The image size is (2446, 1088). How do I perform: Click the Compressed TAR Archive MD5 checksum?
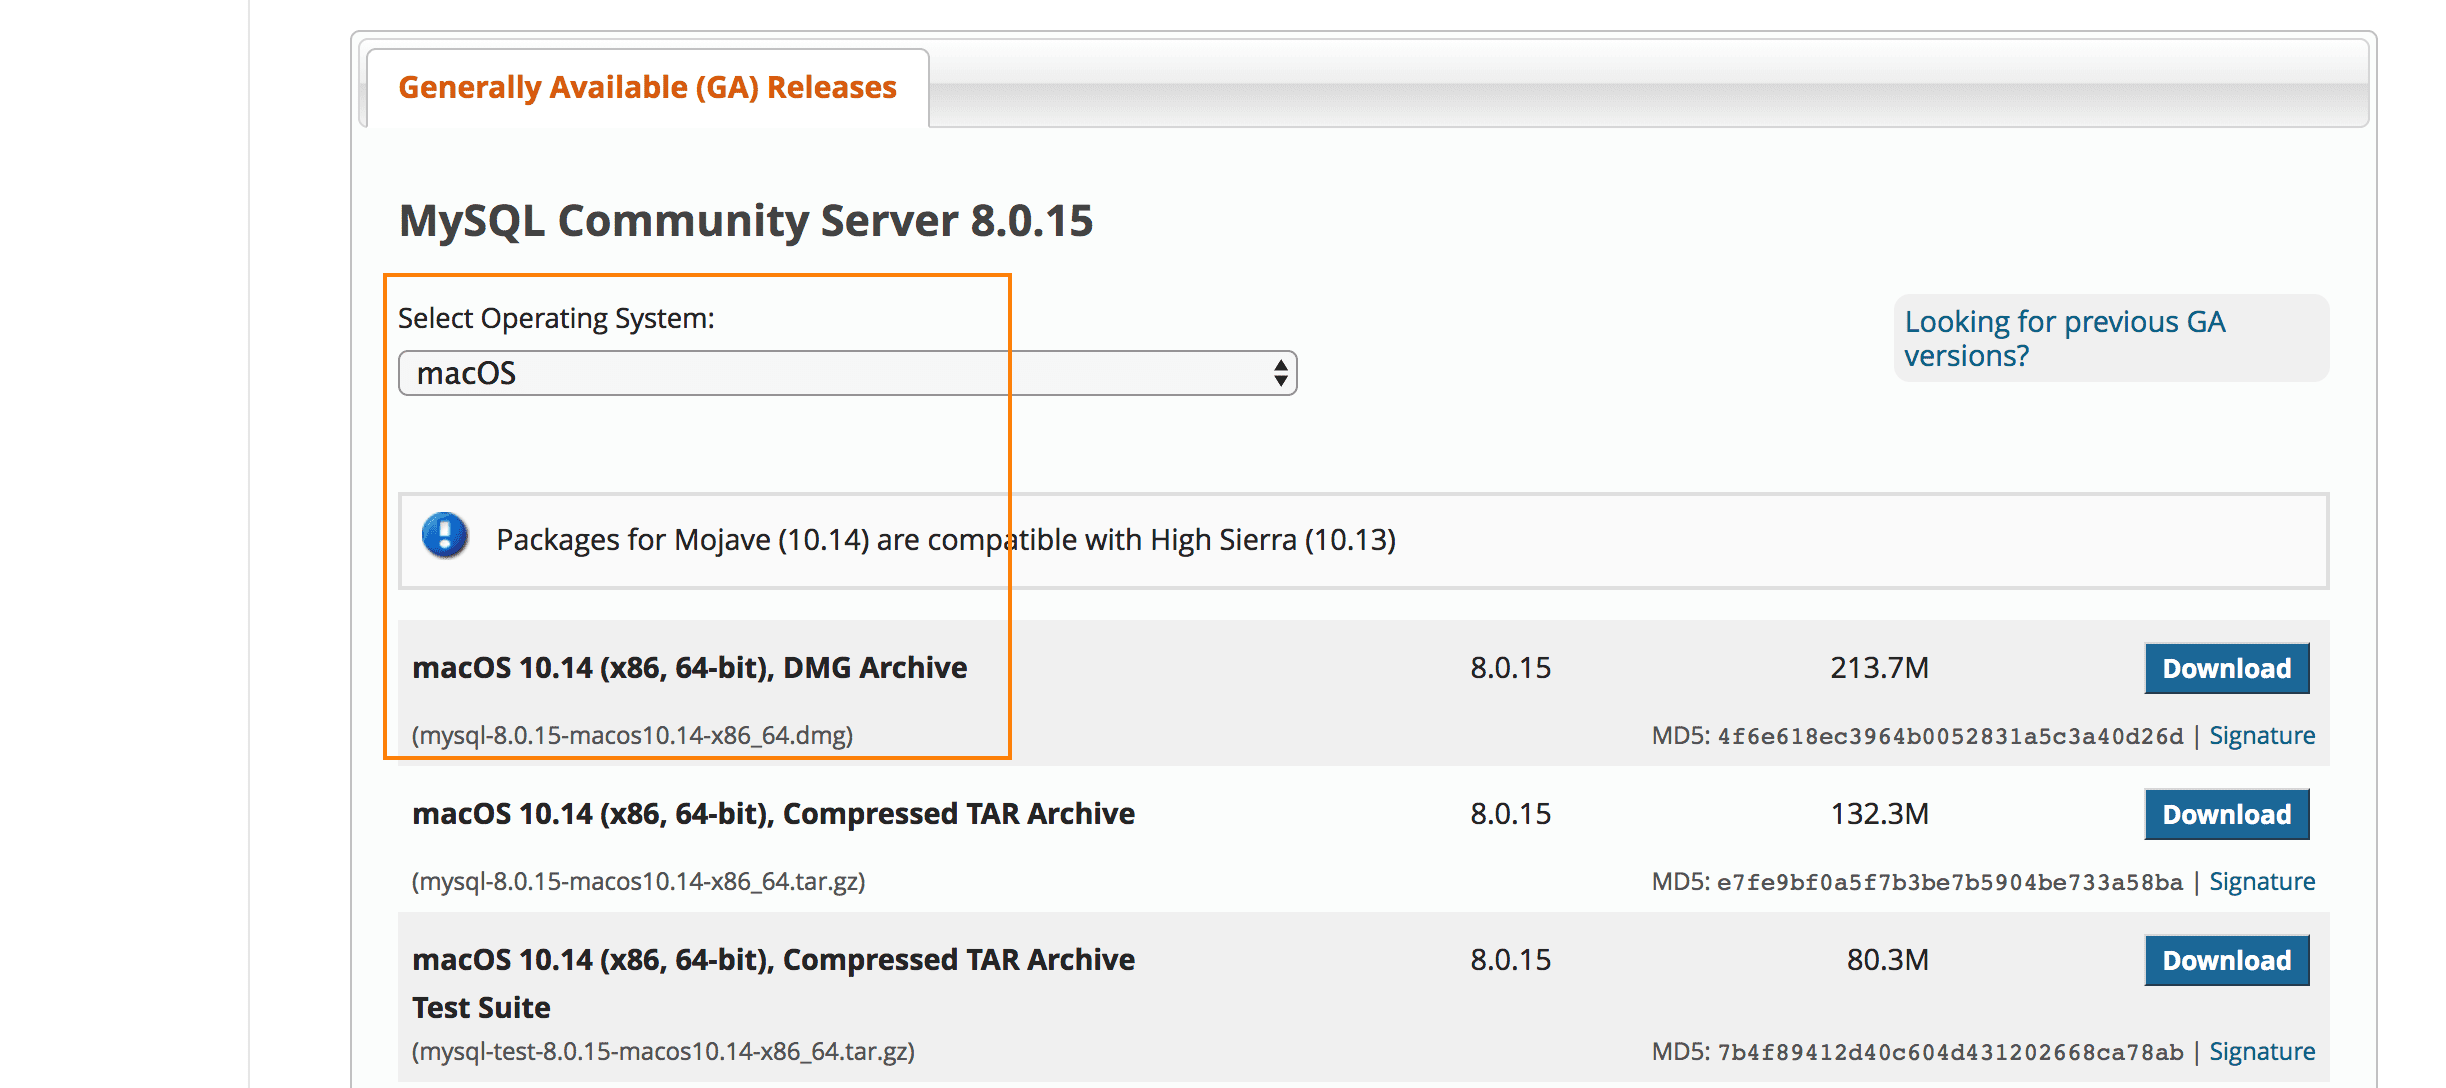click(1949, 883)
